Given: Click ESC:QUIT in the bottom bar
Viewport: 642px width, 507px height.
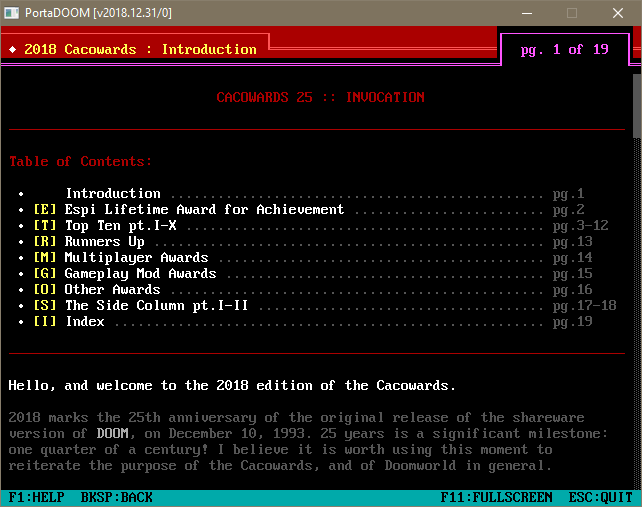Looking at the screenshot, I should (600, 498).
